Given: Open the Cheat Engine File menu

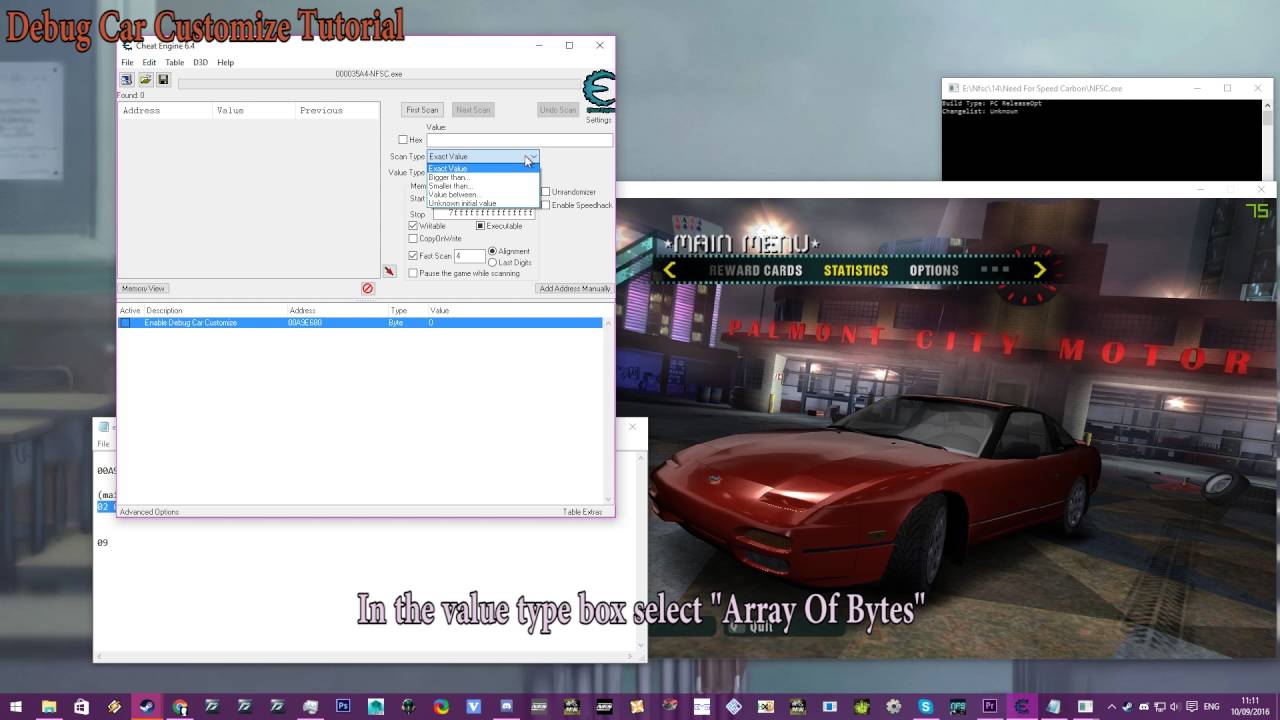Looking at the screenshot, I should [127, 62].
